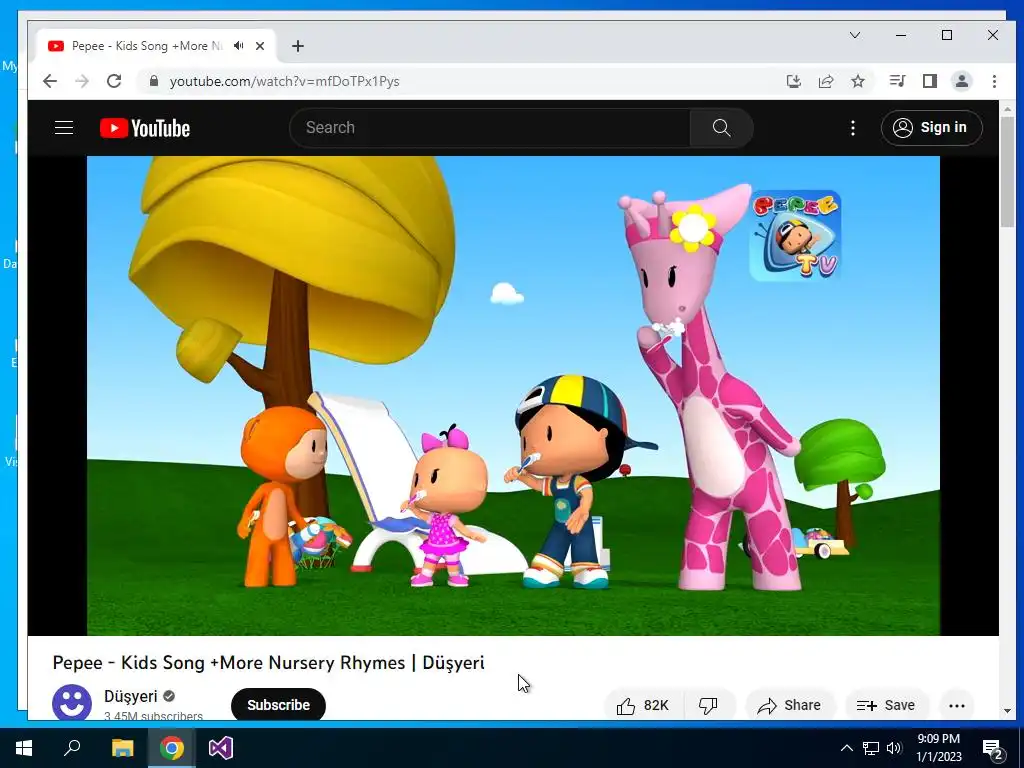Image resolution: width=1024 pixels, height=768 pixels.
Task: Open YouTube settings three-dot menu
Action: pos(852,128)
